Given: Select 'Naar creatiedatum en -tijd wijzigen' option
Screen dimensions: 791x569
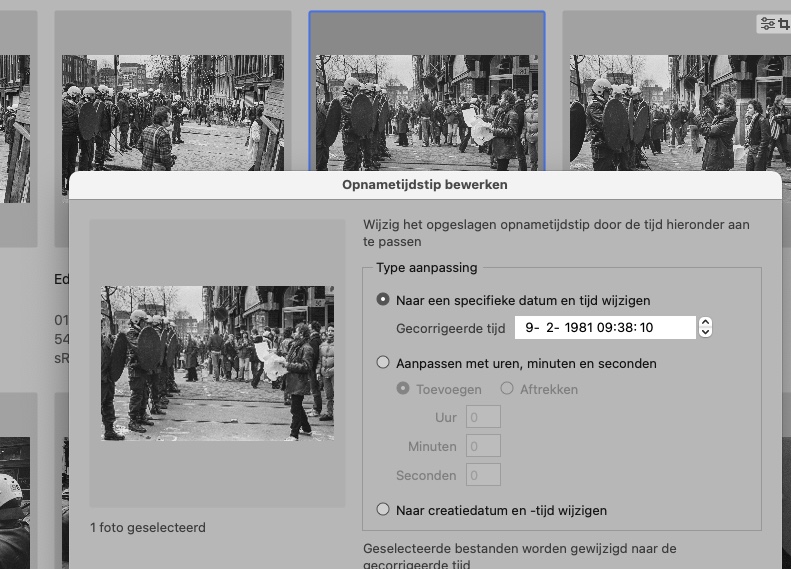Looking at the screenshot, I should click(x=383, y=510).
